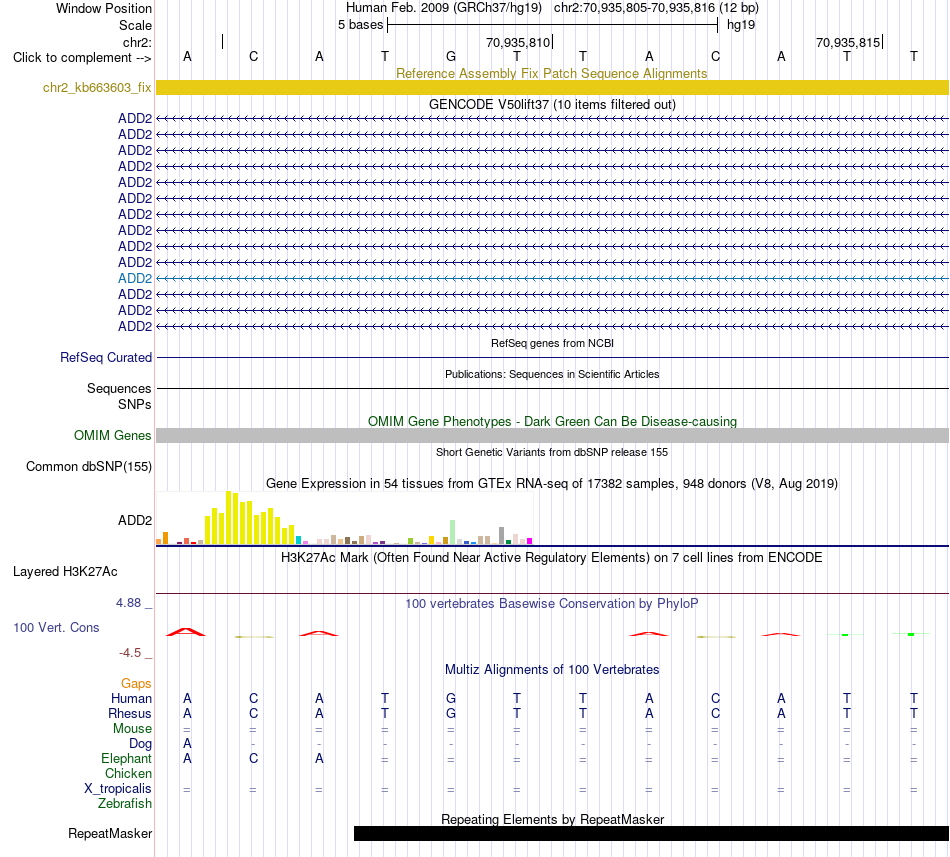Viewport: 950px width, 857px height.
Task: Open Short Genetic Variants from dbSNP title
Action: [552, 452]
